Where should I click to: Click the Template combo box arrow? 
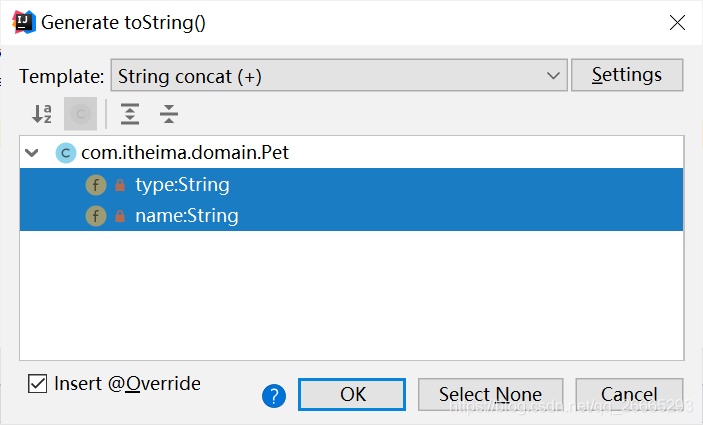[x=553, y=75]
